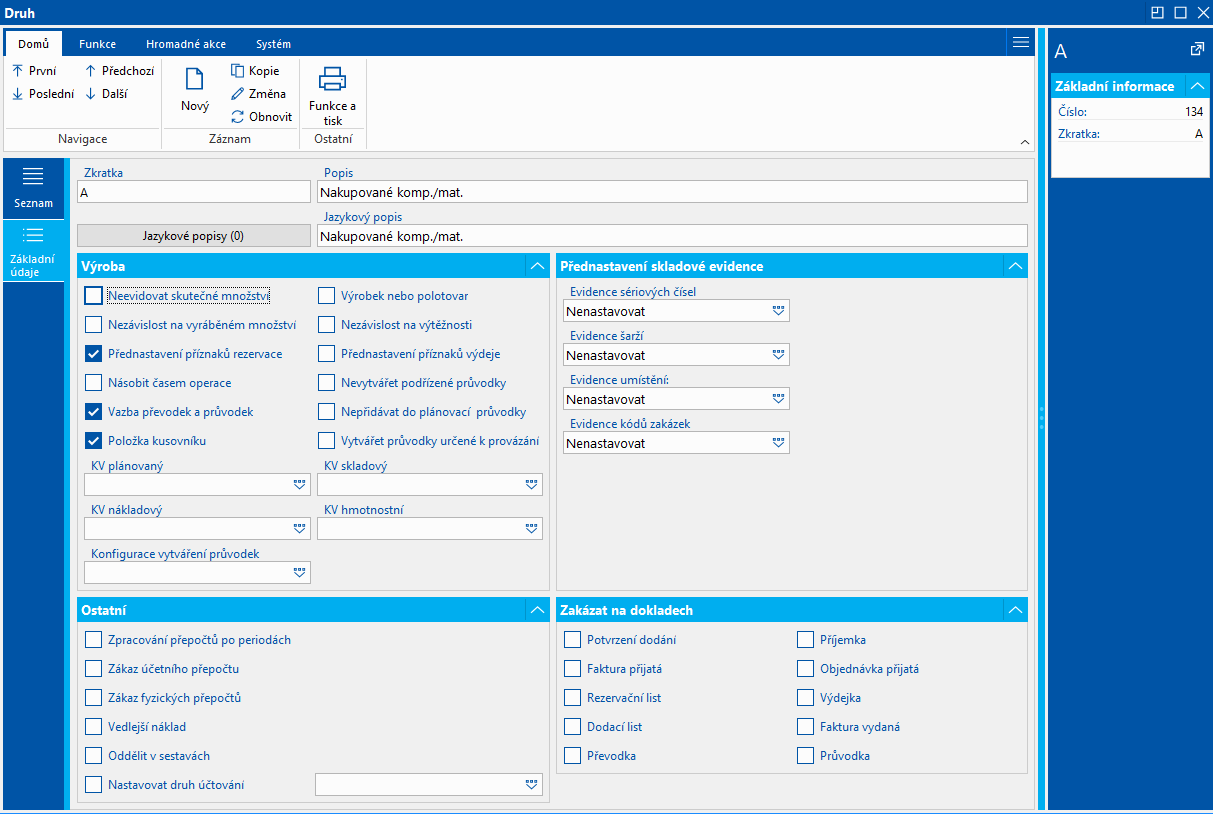Refresh record with Obnovit
Viewport: 1213px width, 814px height.
click(x=261, y=117)
